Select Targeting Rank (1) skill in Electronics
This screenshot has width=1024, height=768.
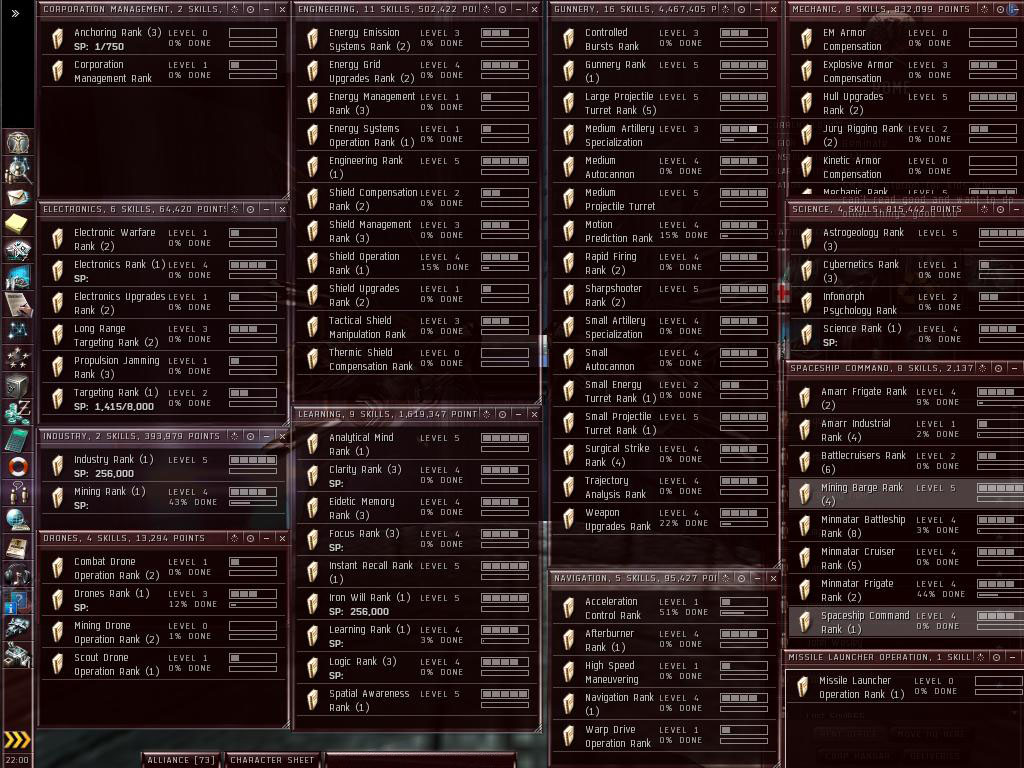click(164, 399)
